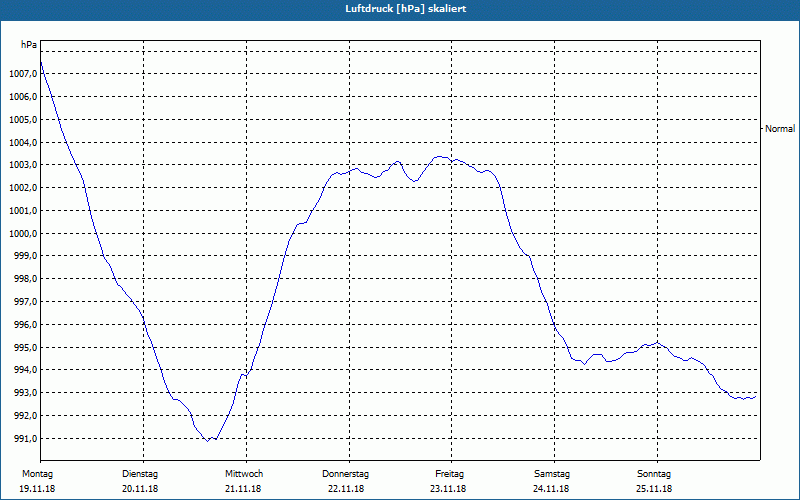Click the 1005,0 axis value
This screenshot has width=800, height=500.
[23, 120]
